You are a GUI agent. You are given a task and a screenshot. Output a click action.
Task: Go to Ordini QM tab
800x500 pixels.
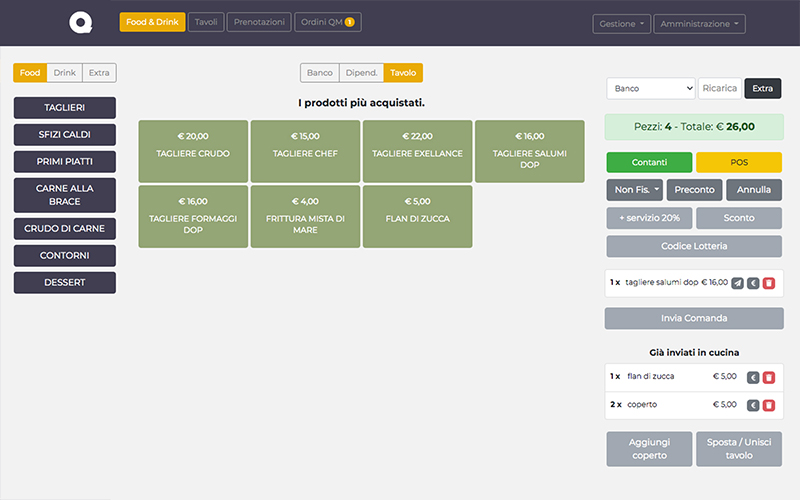coord(328,22)
